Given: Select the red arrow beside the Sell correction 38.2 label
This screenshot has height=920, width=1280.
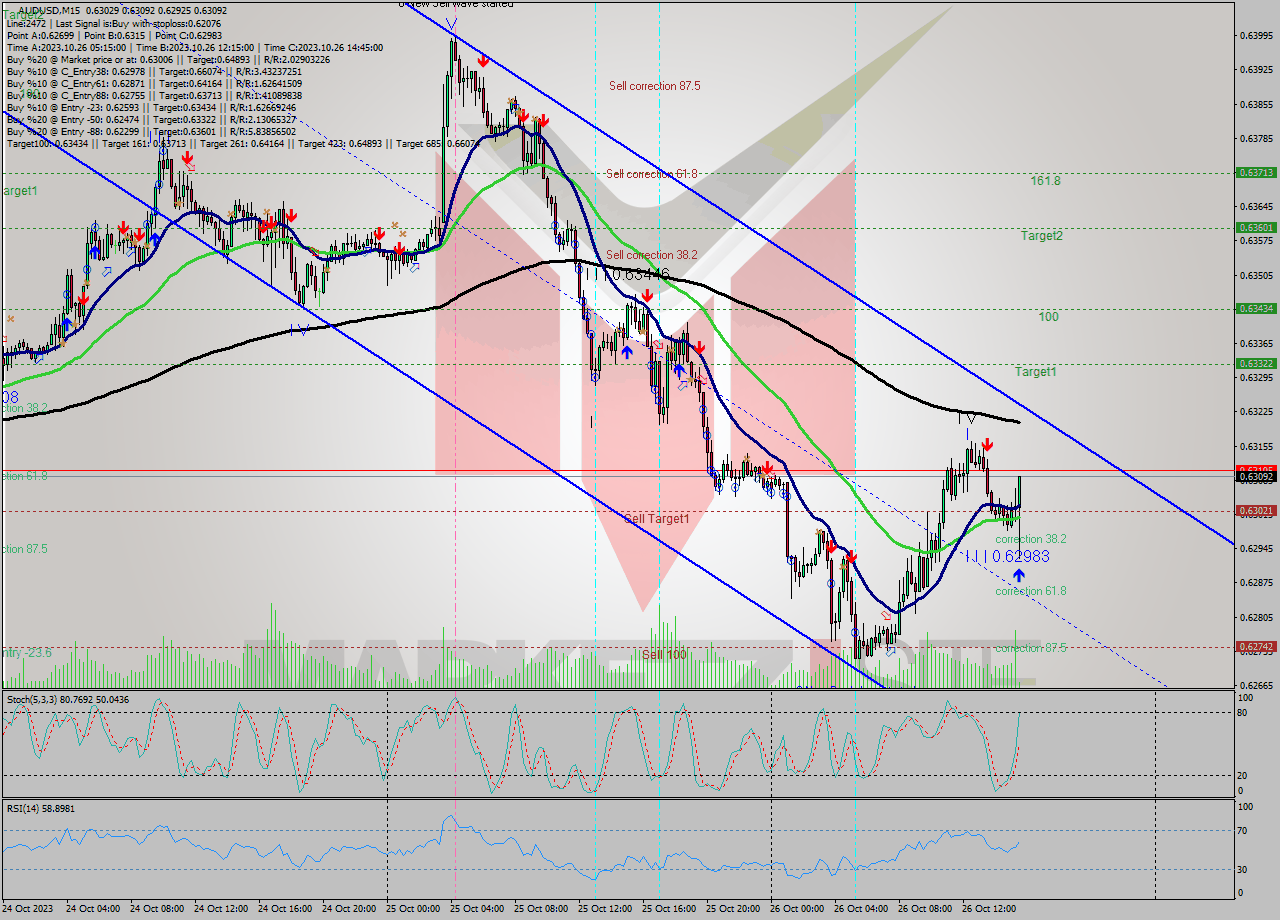Looking at the screenshot, I should [648, 295].
